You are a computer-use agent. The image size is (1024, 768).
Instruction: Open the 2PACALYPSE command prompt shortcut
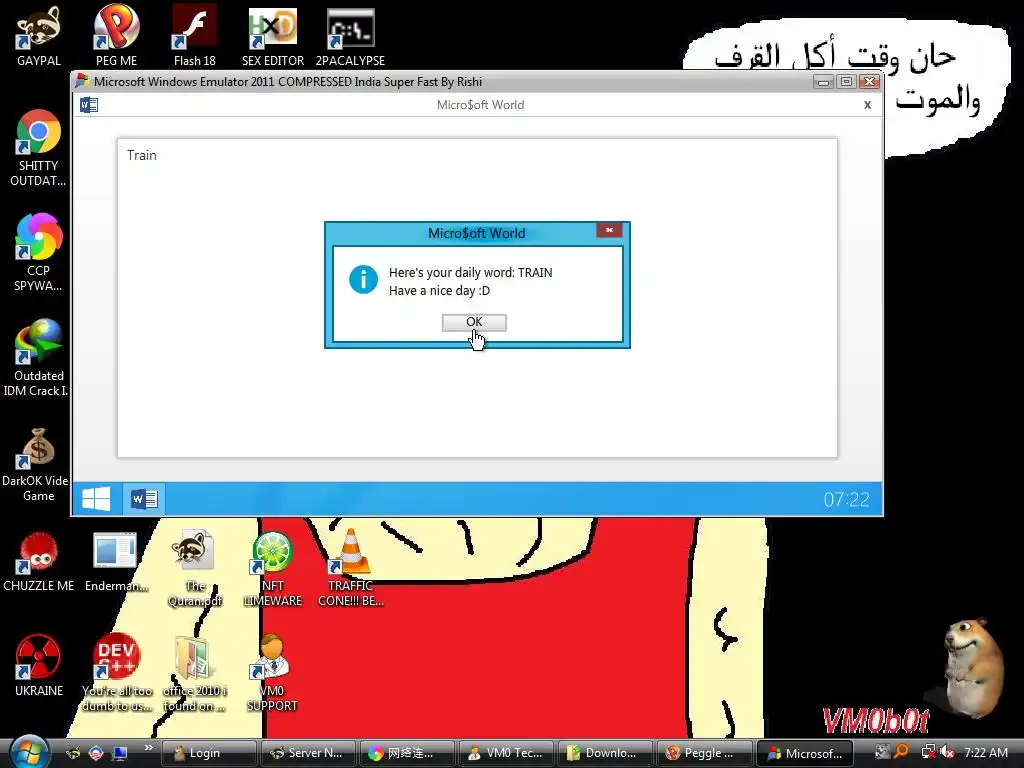[350, 36]
